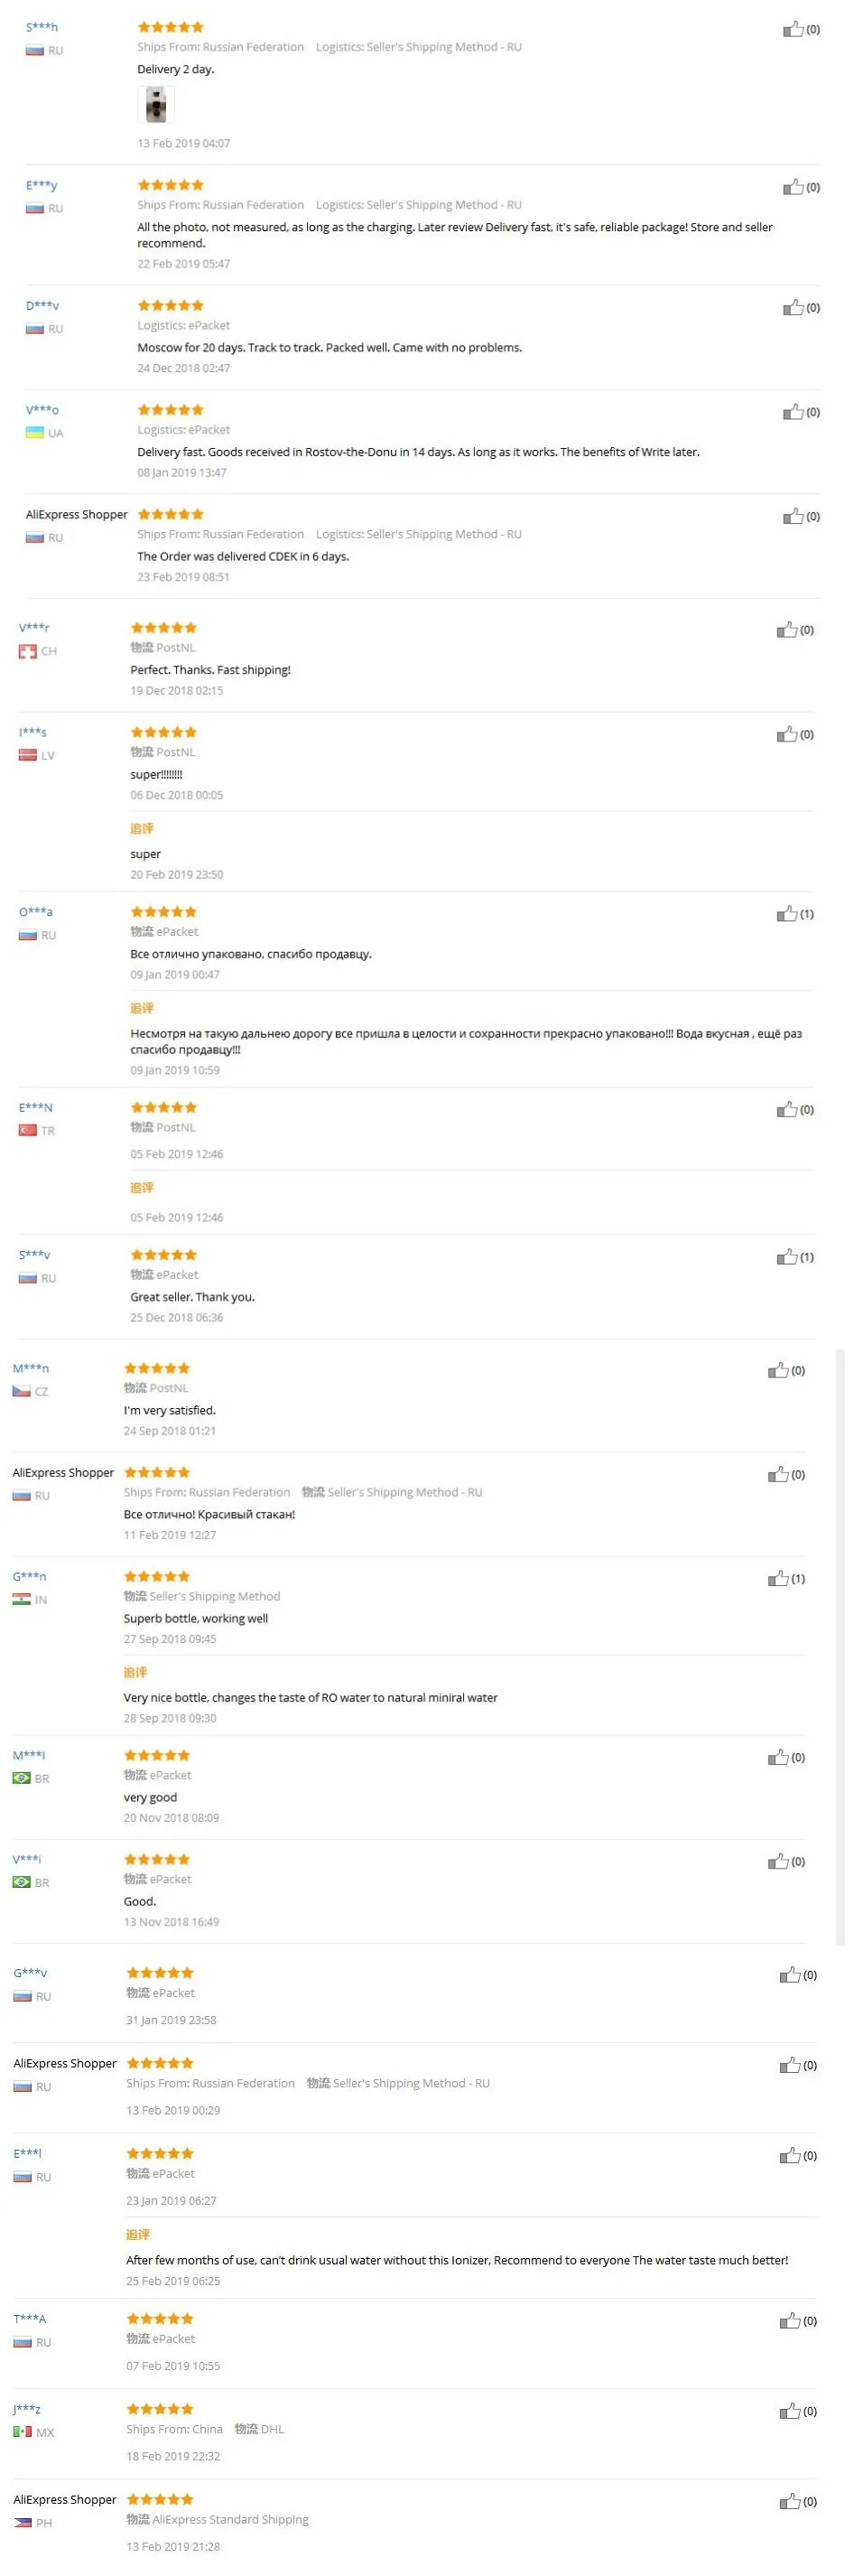Click reviewer name V***o from UA

pos(42,410)
